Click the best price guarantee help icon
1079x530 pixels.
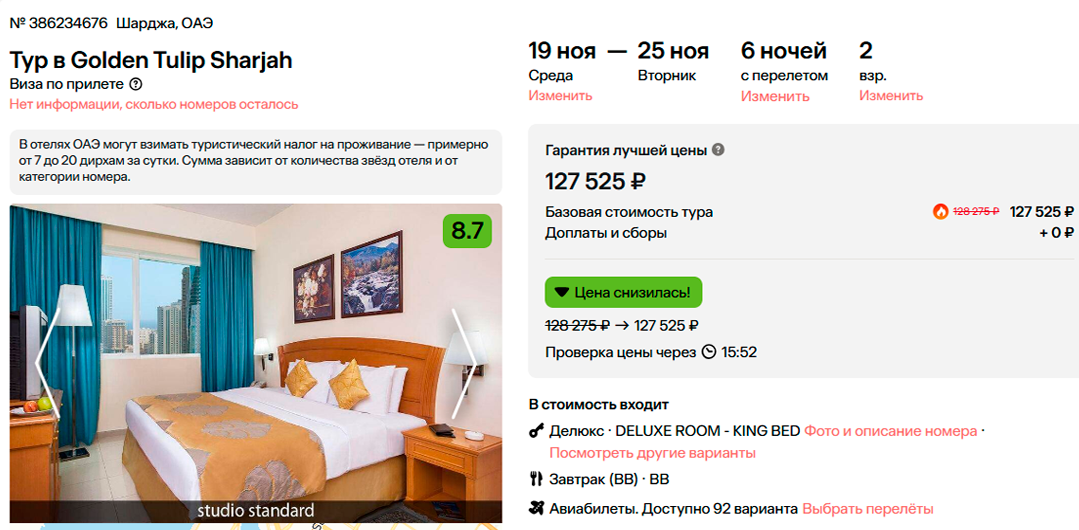[x=718, y=150]
